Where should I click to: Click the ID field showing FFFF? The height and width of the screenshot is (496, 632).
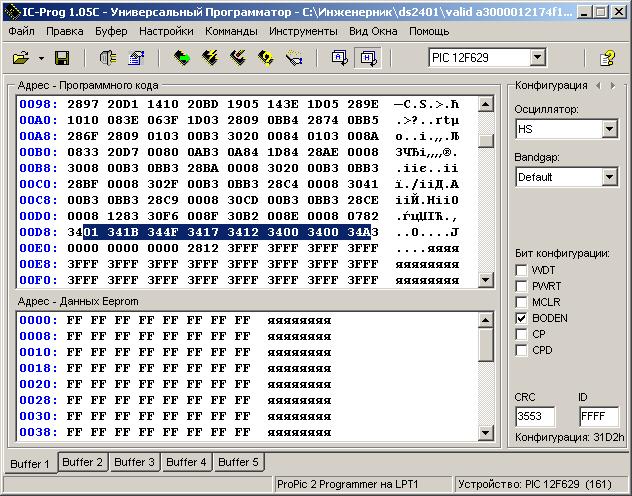click(x=599, y=416)
